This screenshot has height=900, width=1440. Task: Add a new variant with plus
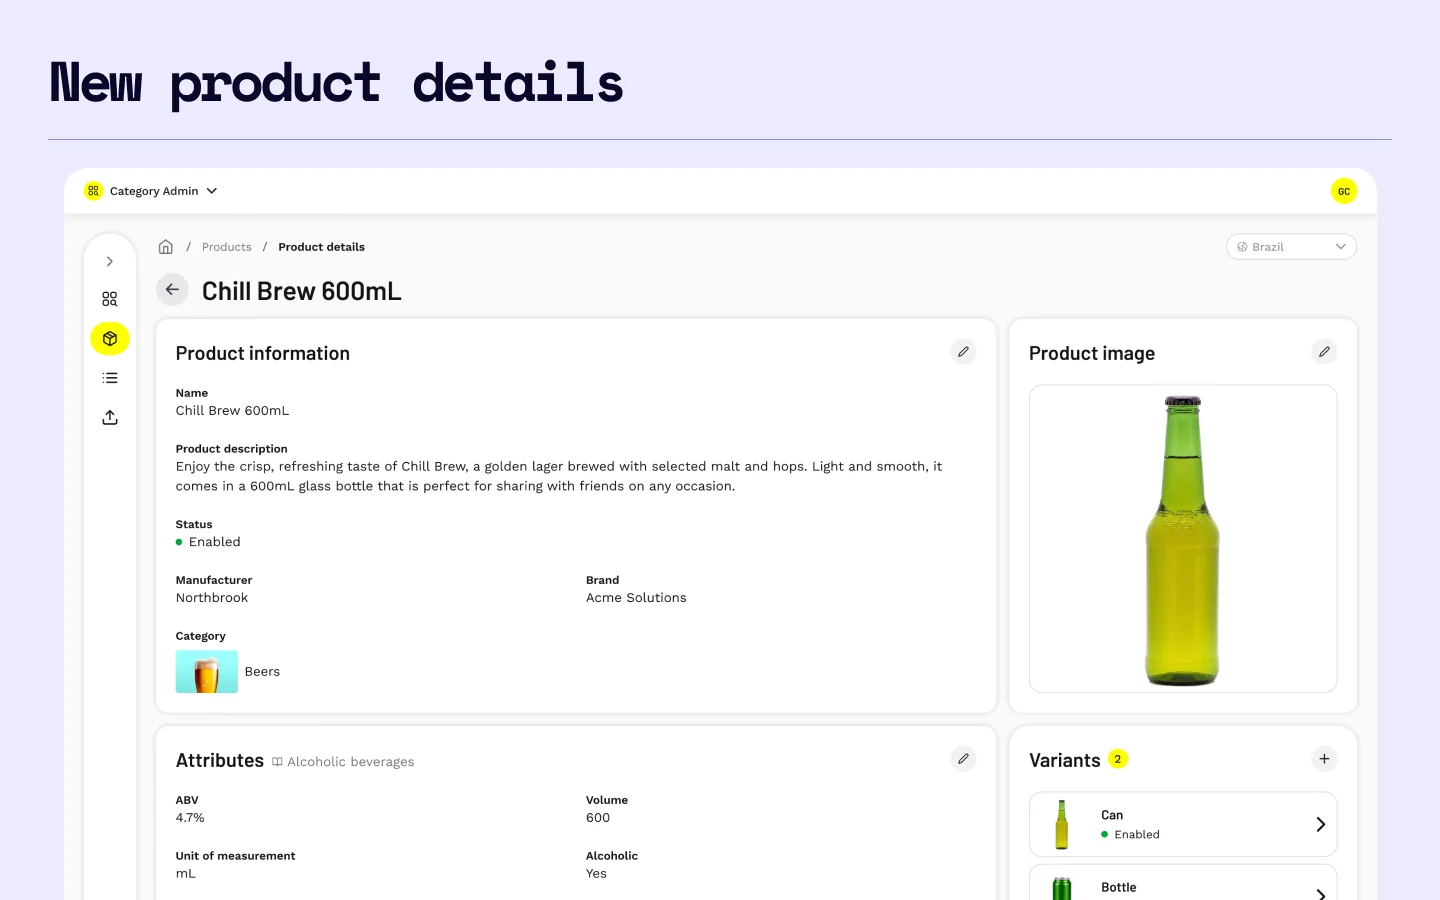pos(1324,759)
